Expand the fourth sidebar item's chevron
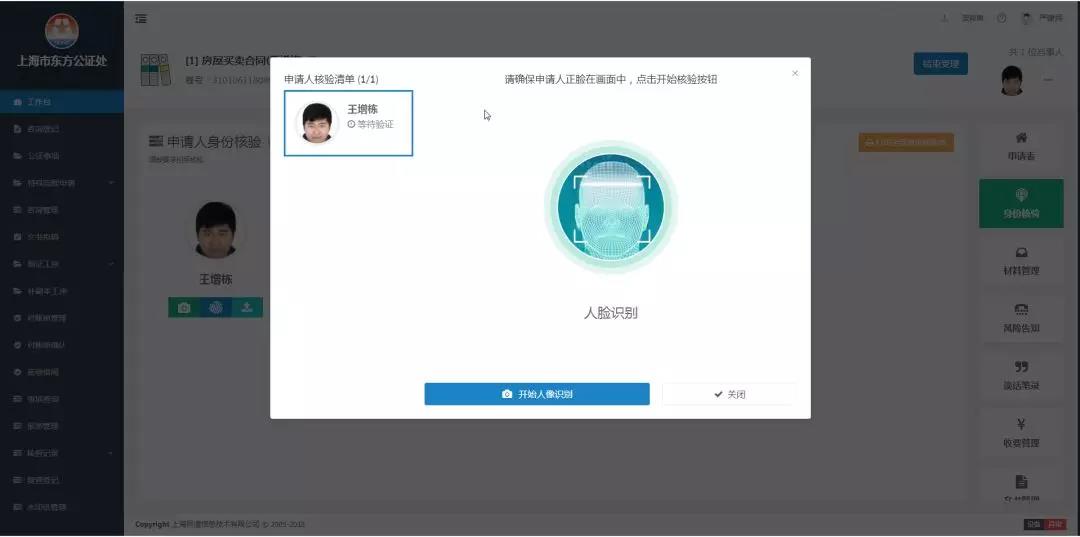The height and width of the screenshot is (537, 1080). pyautogui.click(x=111, y=183)
